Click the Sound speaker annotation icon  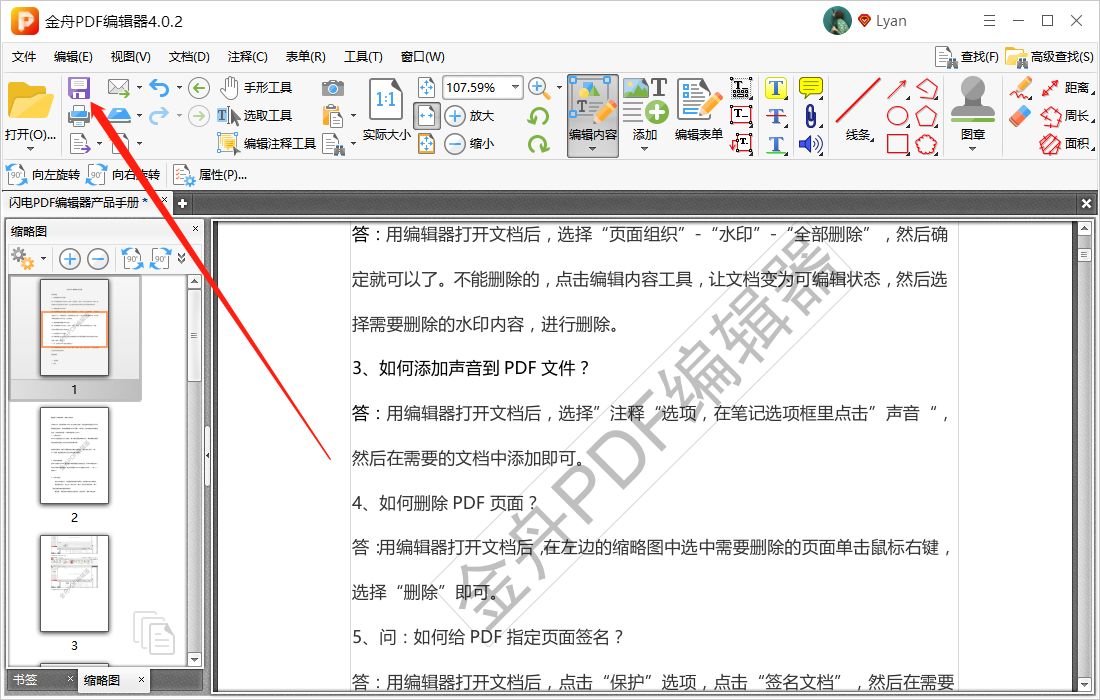tap(811, 144)
